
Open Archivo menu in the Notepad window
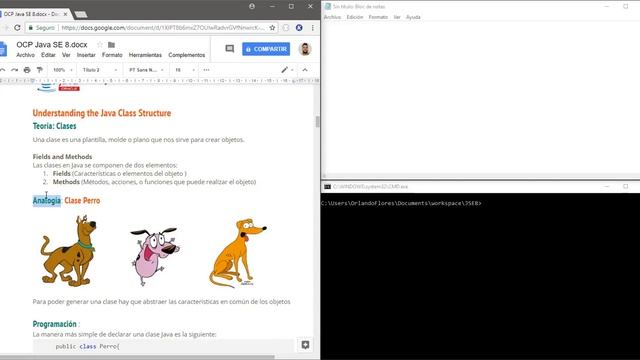click(332, 17)
